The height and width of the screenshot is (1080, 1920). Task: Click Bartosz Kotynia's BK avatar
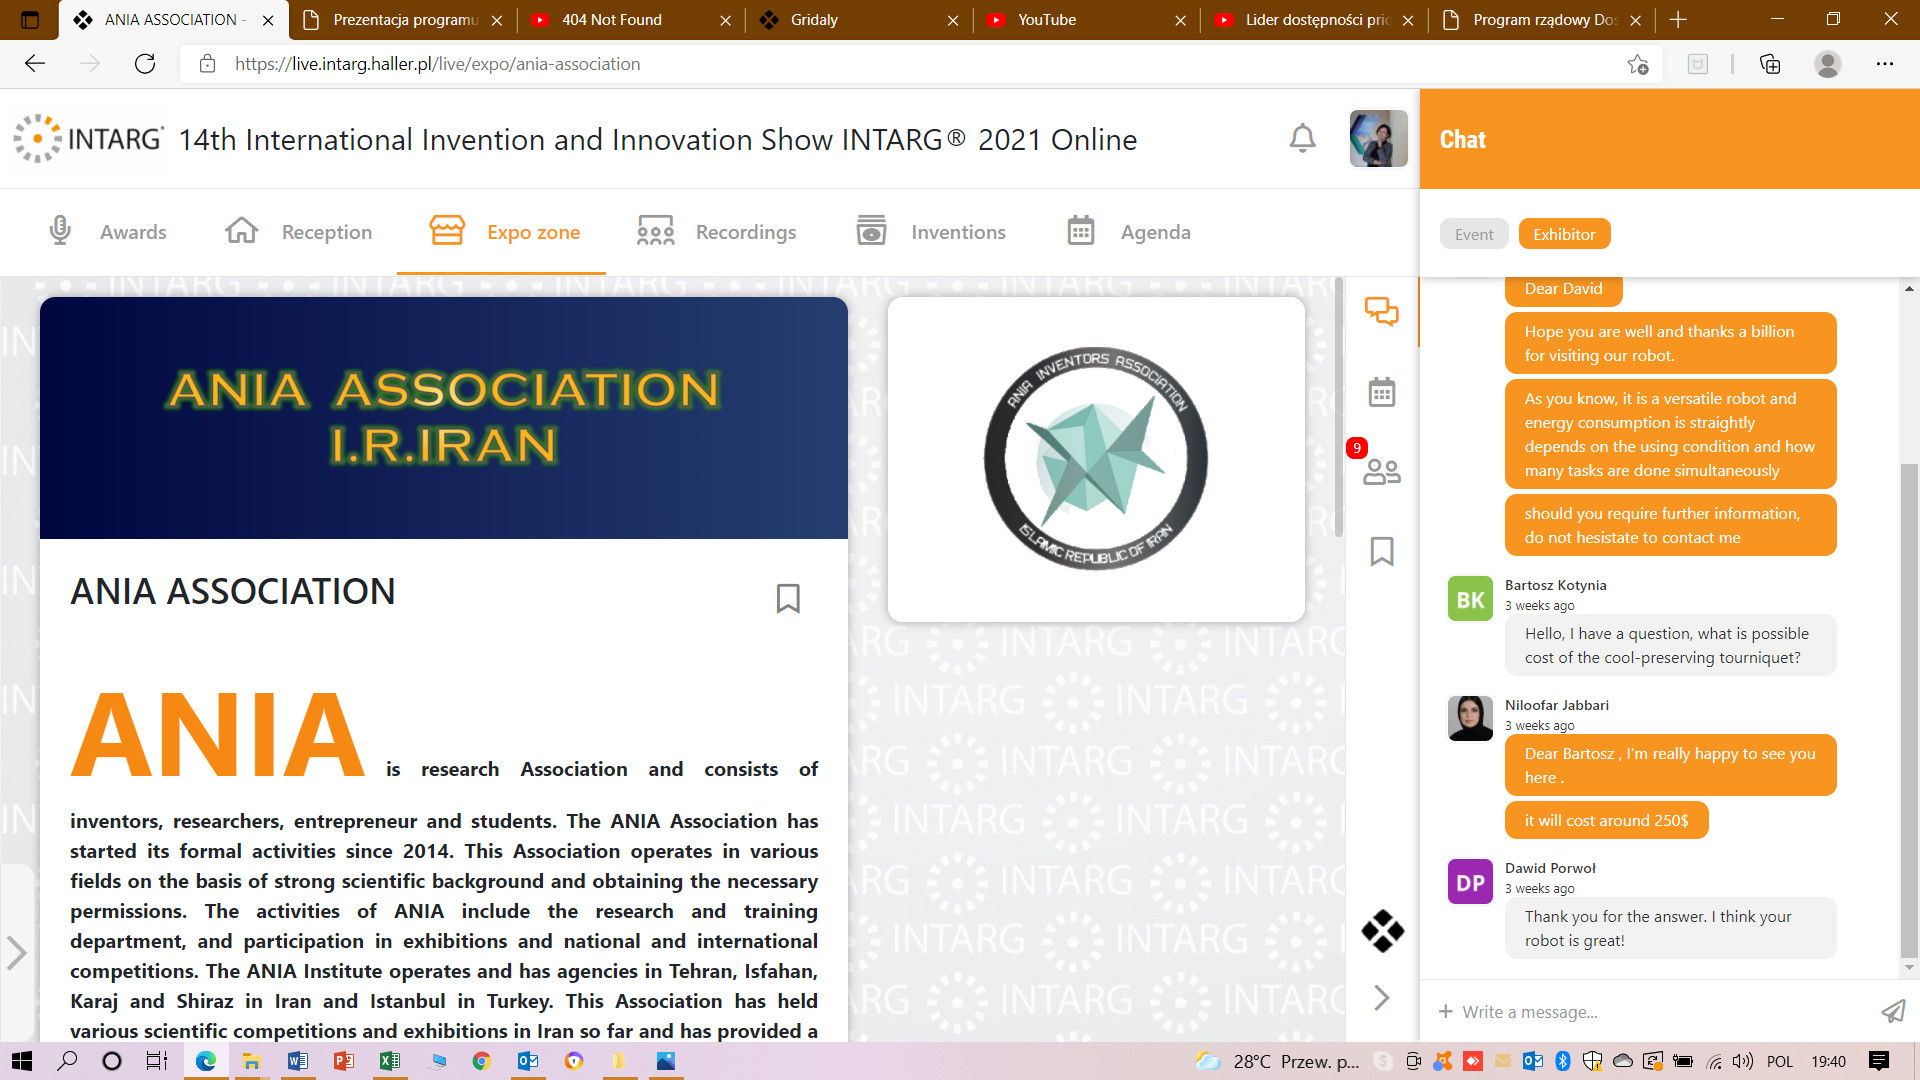point(1470,599)
